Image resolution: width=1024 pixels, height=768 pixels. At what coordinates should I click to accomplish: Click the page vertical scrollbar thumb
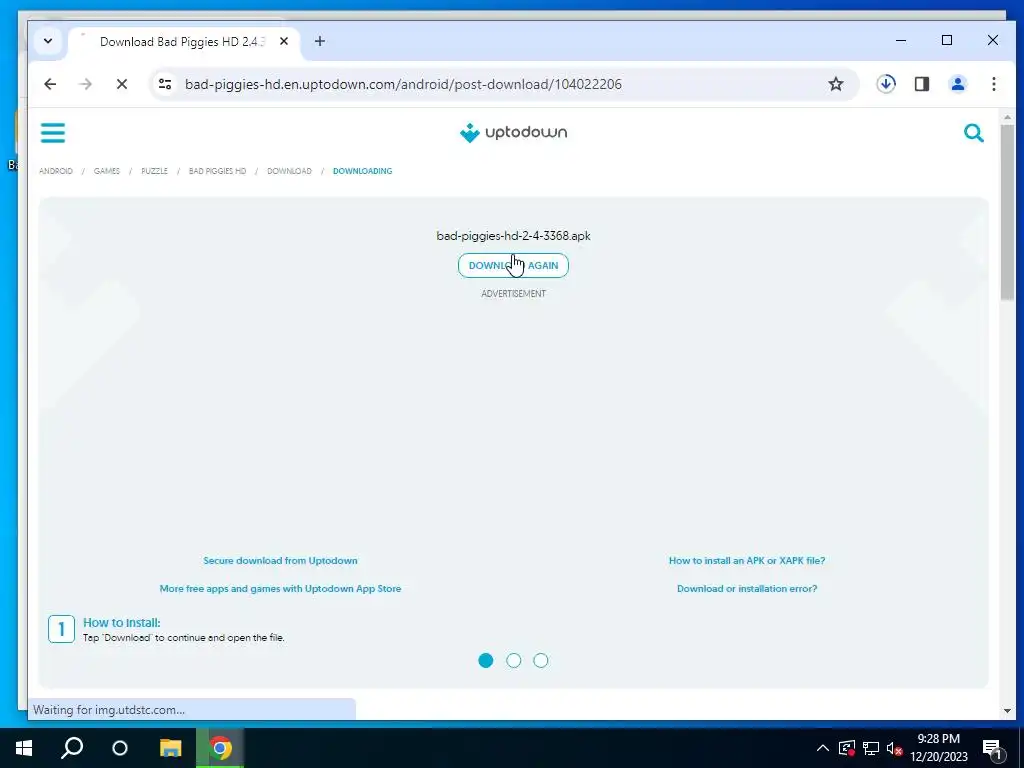point(1007,212)
